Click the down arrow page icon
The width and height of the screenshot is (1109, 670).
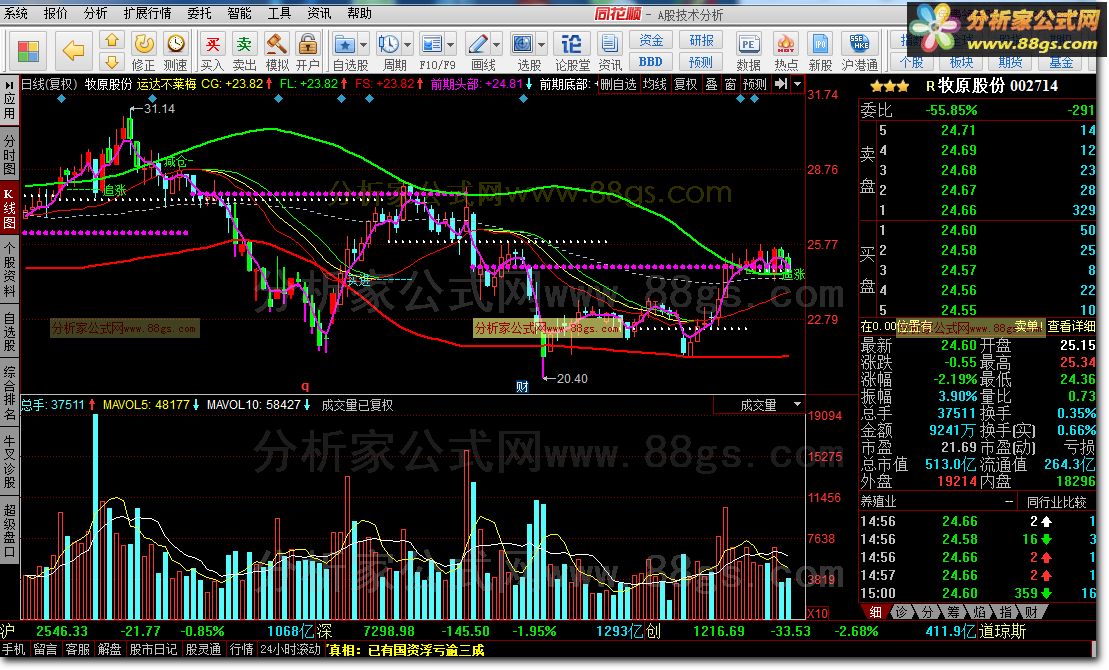pyautogui.click(x=112, y=61)
